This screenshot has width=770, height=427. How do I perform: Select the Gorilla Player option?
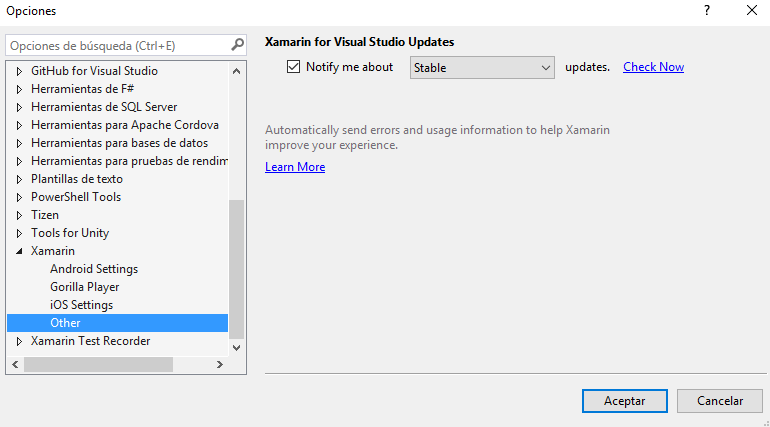85,287
